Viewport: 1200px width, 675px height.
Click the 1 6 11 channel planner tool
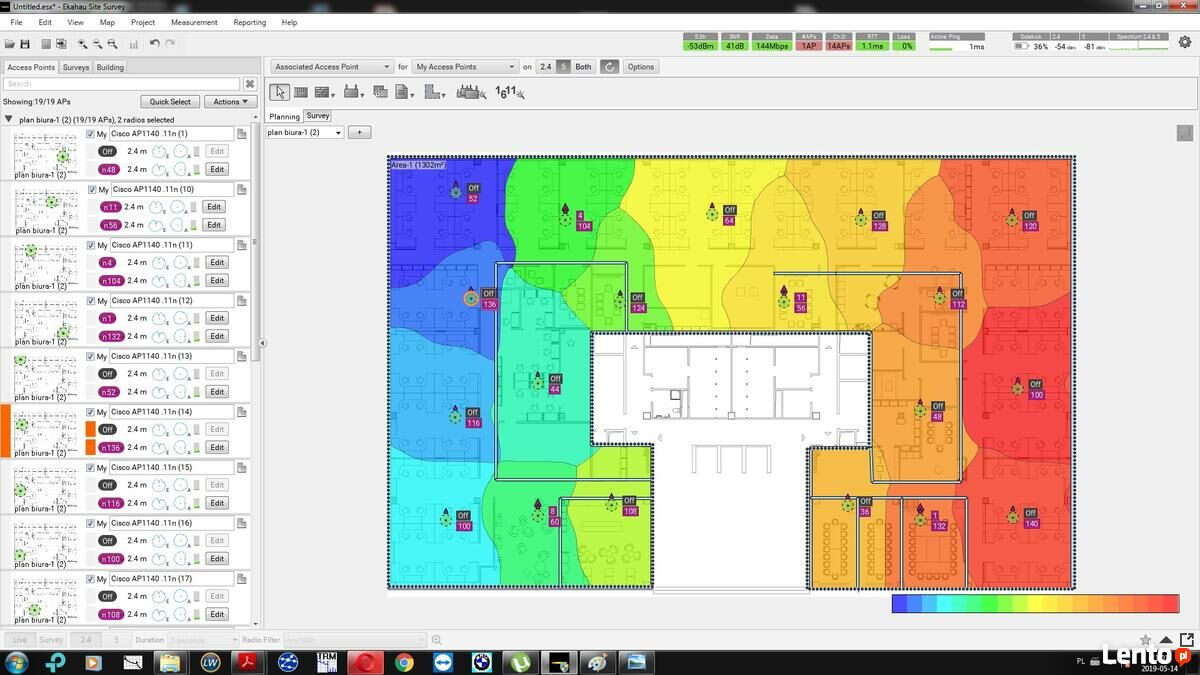509,92
